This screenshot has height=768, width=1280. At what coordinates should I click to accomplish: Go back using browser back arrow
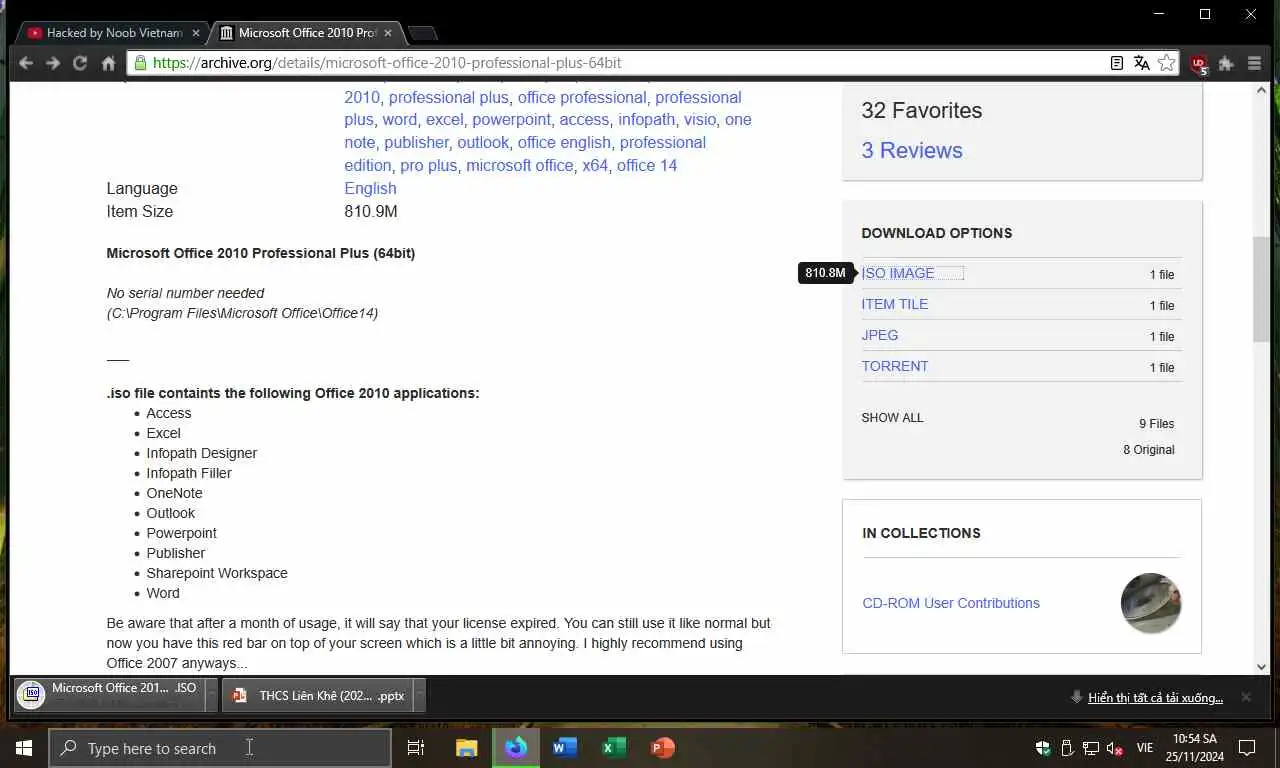(x=26, y=63)
